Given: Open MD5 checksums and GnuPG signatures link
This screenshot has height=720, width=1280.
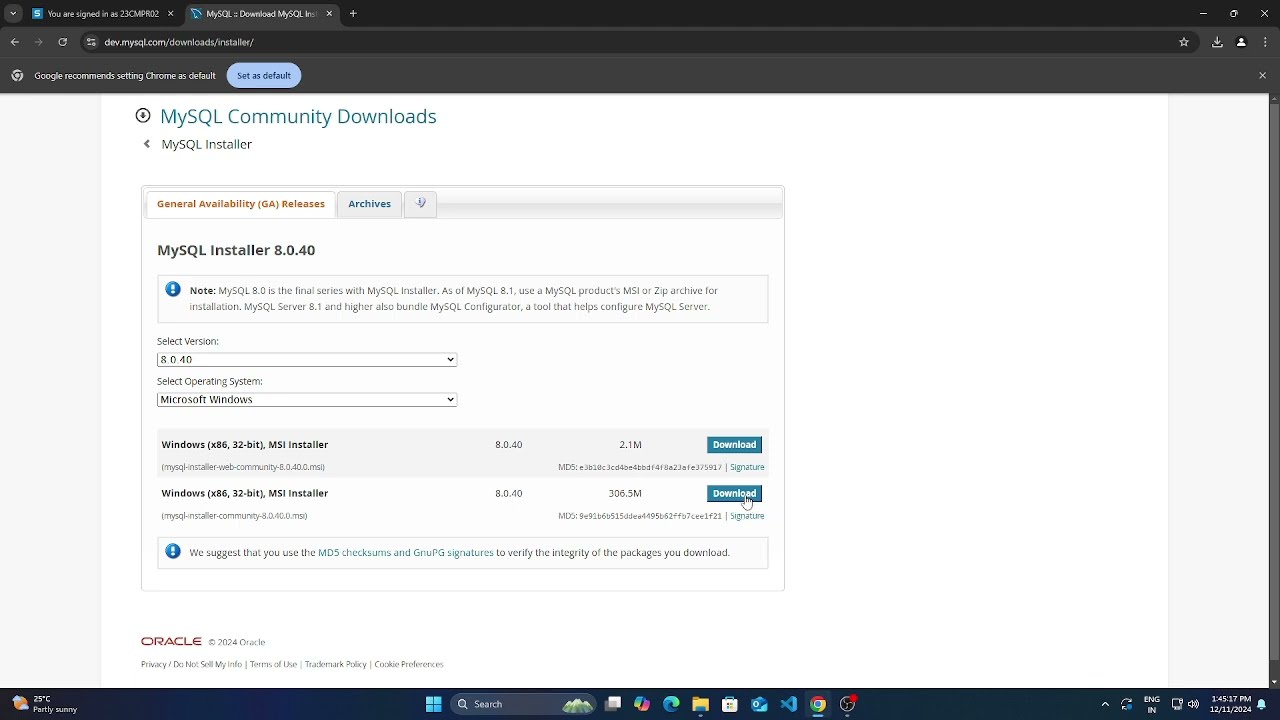Looking at the screenshot, I should point(405,552).
